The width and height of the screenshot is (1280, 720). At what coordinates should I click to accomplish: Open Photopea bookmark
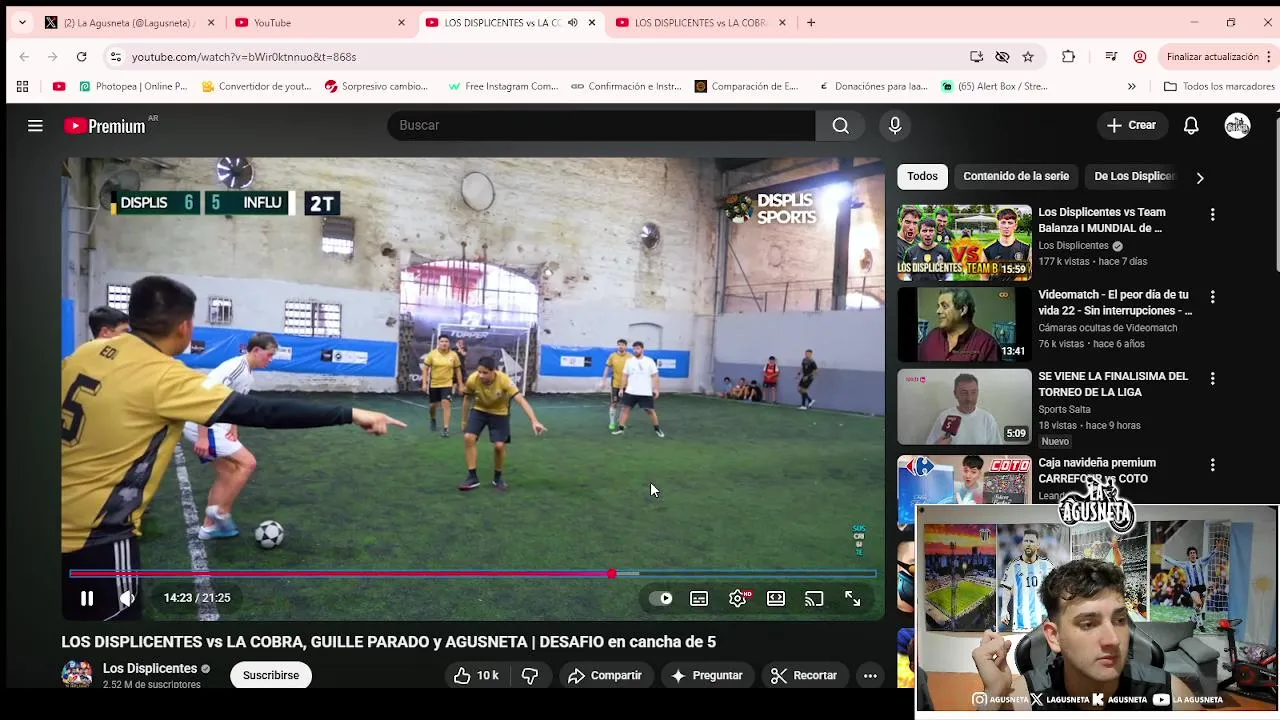[x=133, y=86]
